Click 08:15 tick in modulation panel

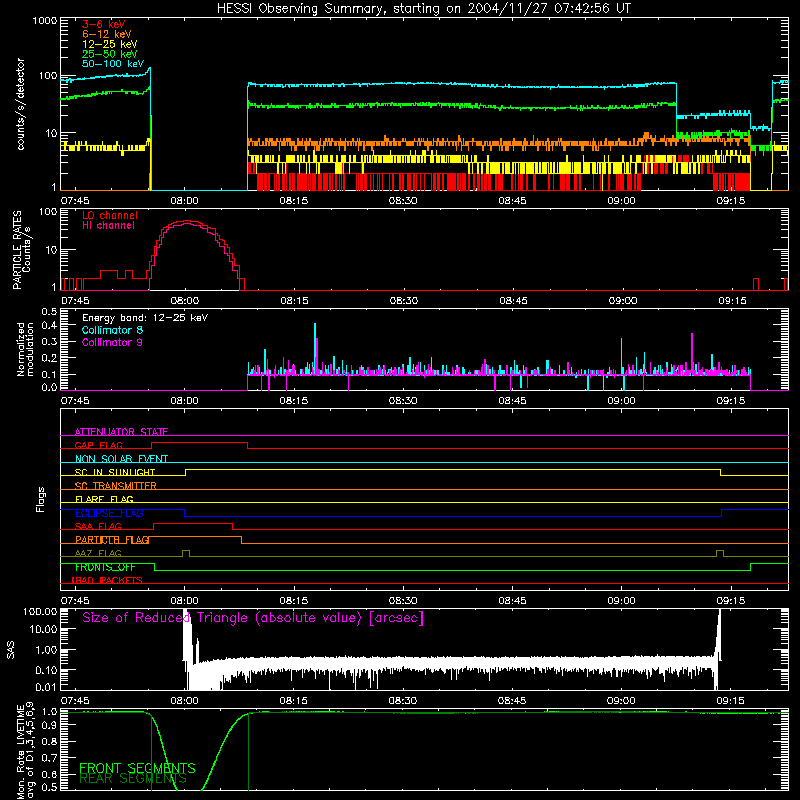[293, 401]
